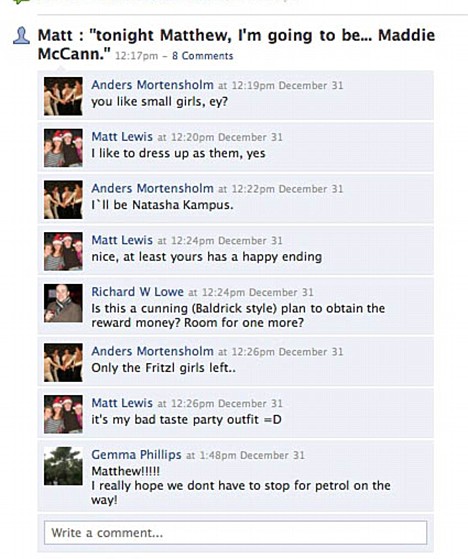Image resolution: width=468 pixels, height=559 pixels.
Task: Open Matt Lewis's name on 12:20pm comment
Action: pyautogui.click(x=122, y=137)
